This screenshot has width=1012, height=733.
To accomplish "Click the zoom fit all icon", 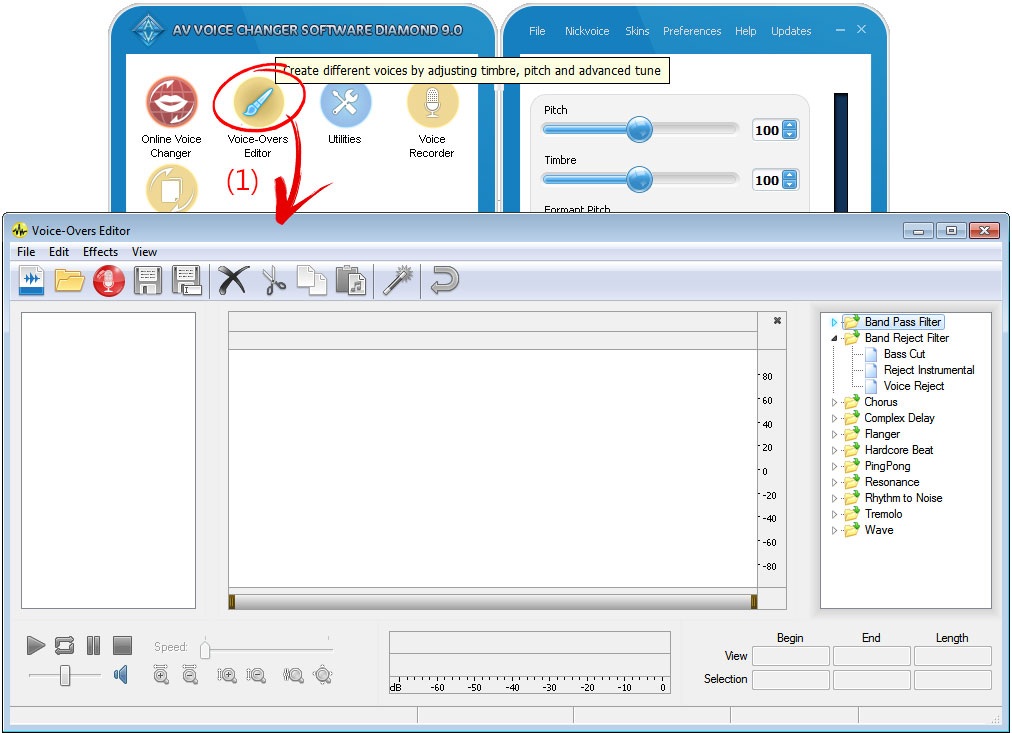I will click(323, 676).
